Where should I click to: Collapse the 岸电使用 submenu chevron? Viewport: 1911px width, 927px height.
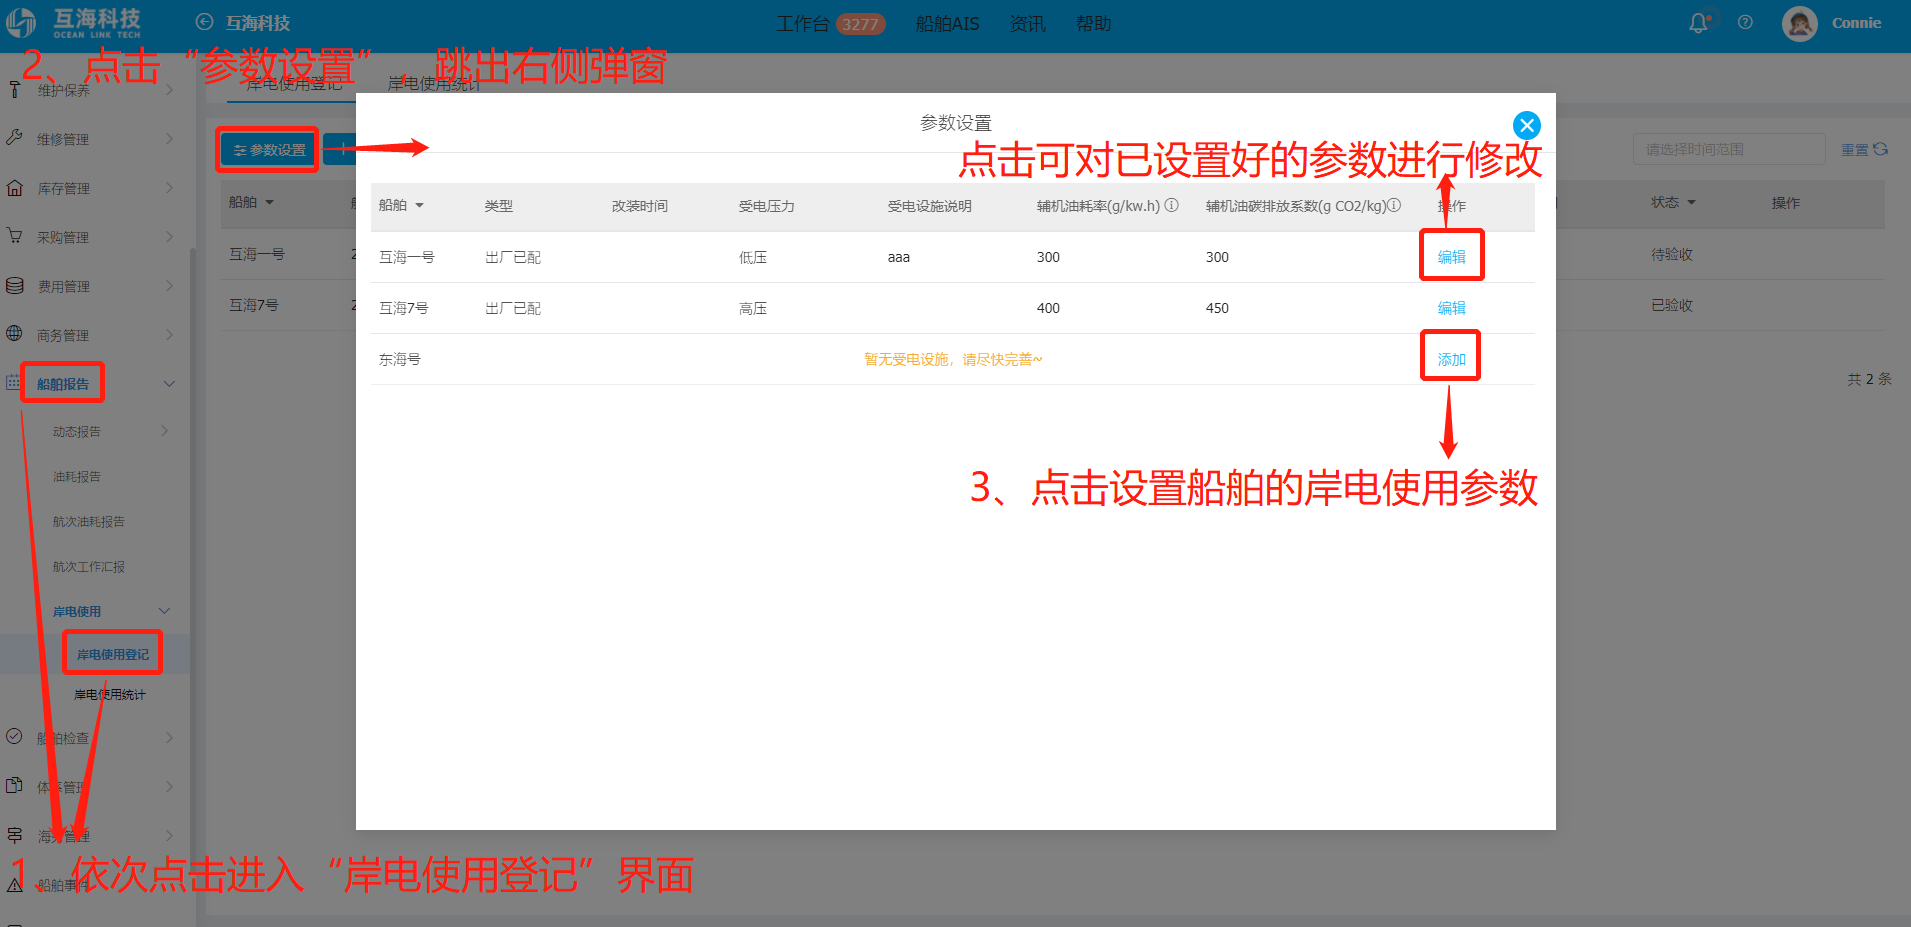pos(164,611)
